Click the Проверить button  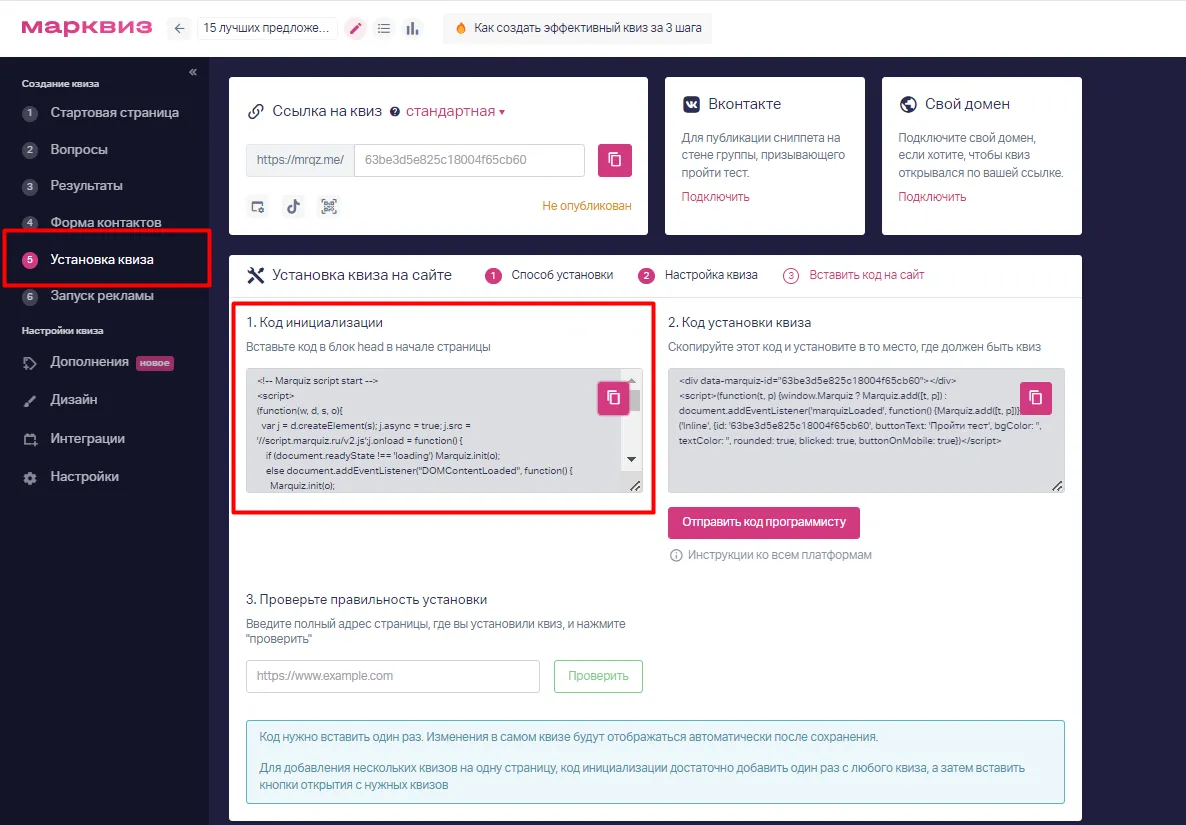(x=598, y=676)
